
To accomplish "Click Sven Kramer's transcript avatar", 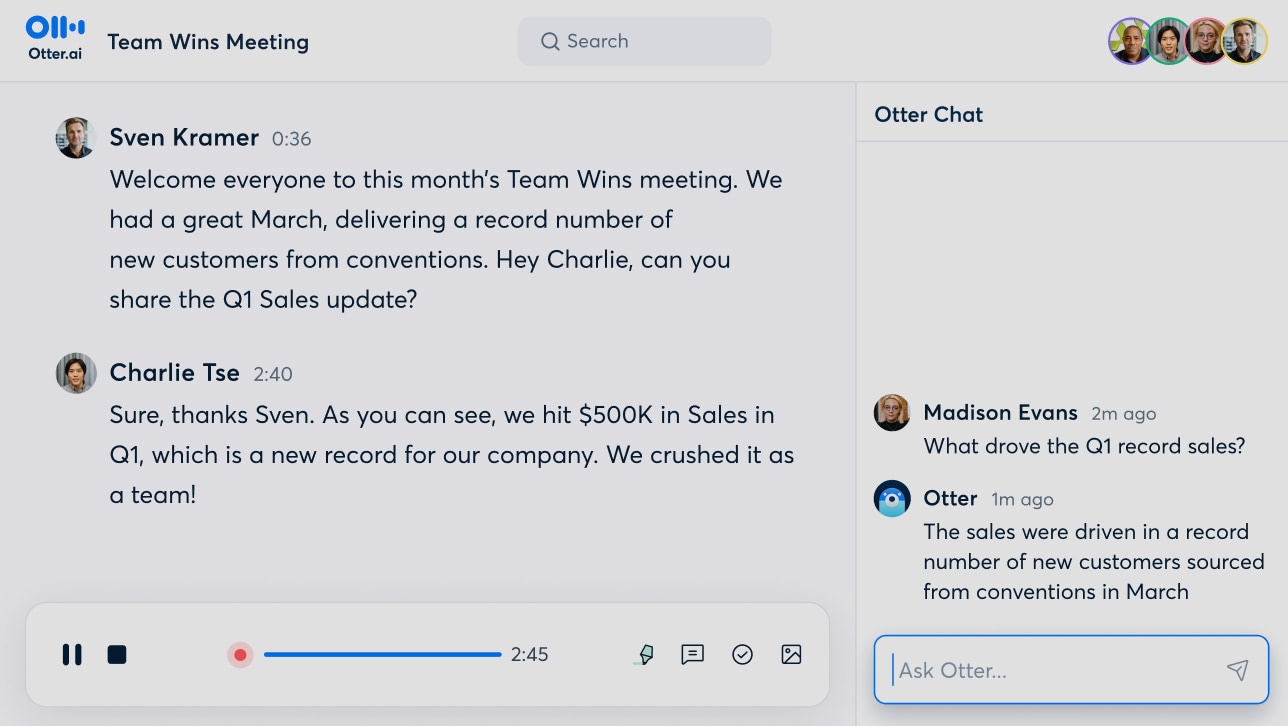I will tap(75, 138).
